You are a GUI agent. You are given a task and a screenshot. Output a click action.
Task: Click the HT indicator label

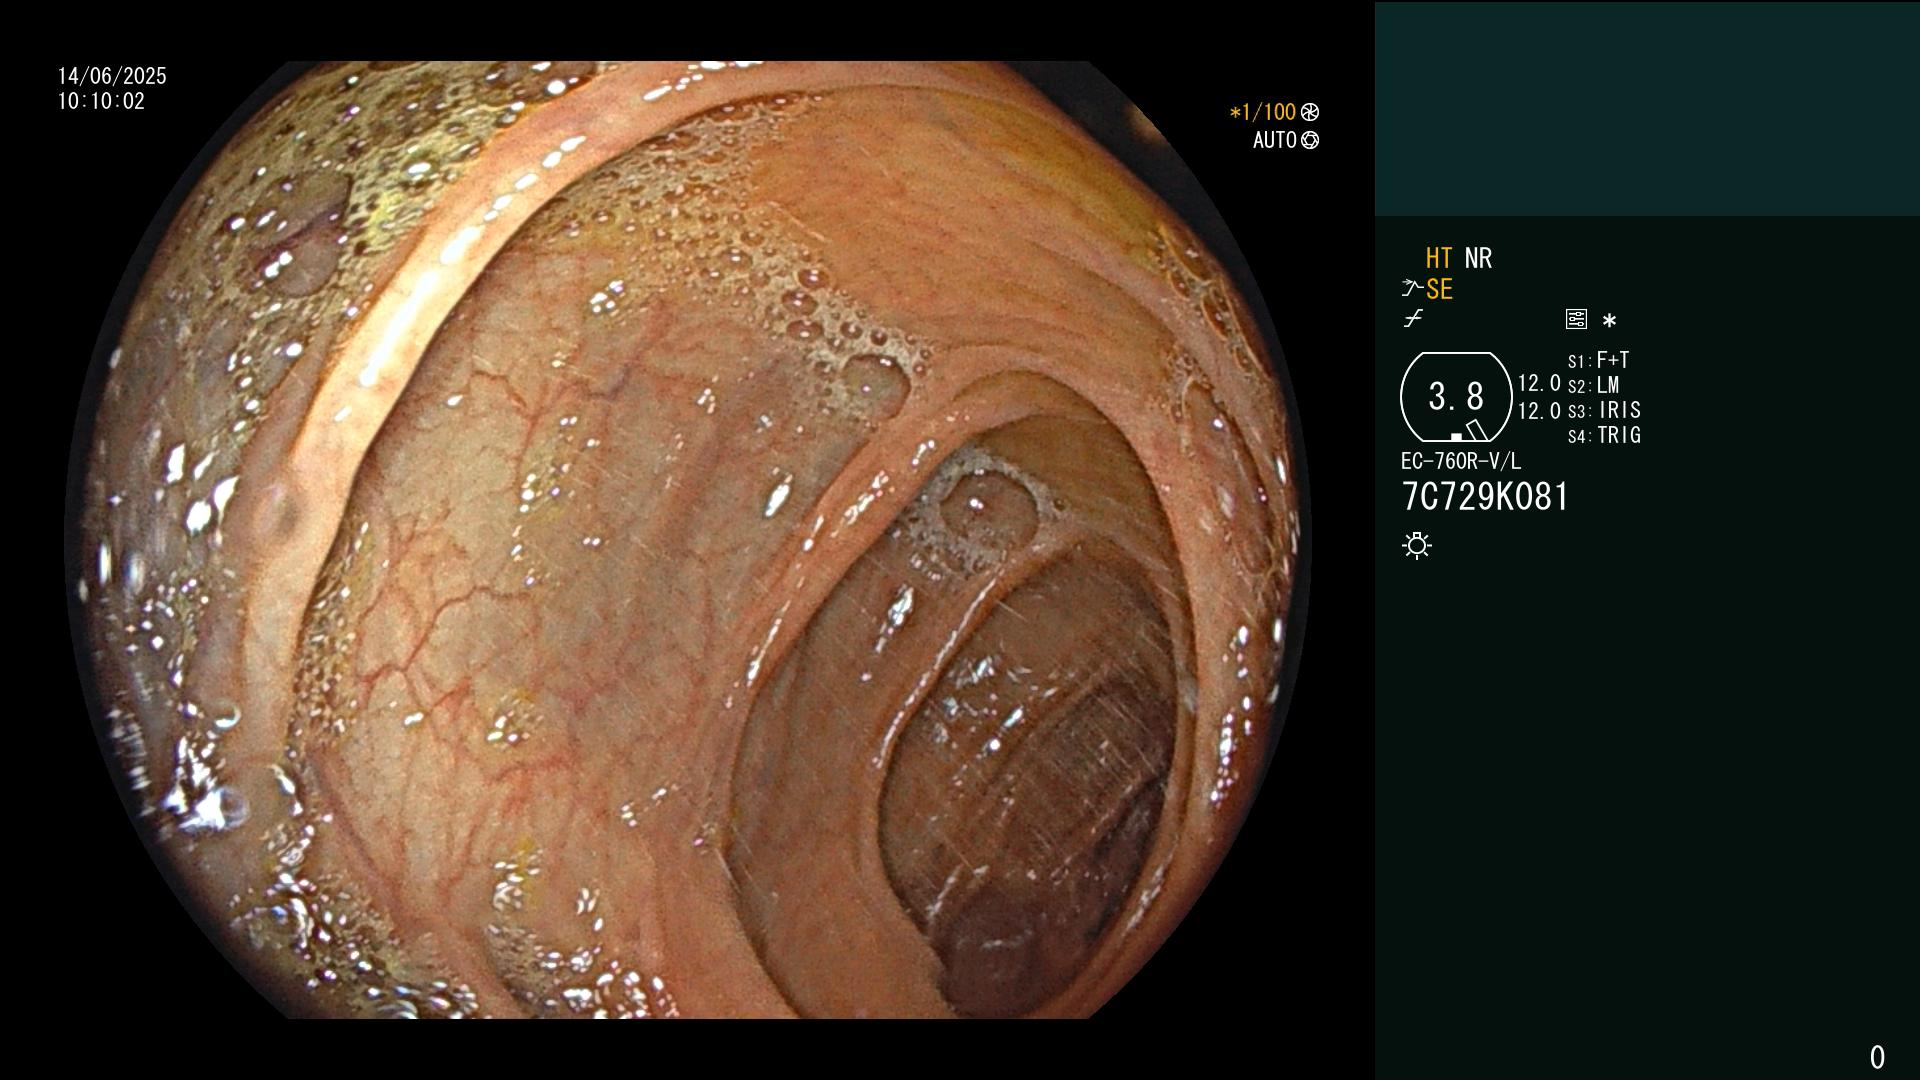pyautogui.click(x=1439, y=258)
